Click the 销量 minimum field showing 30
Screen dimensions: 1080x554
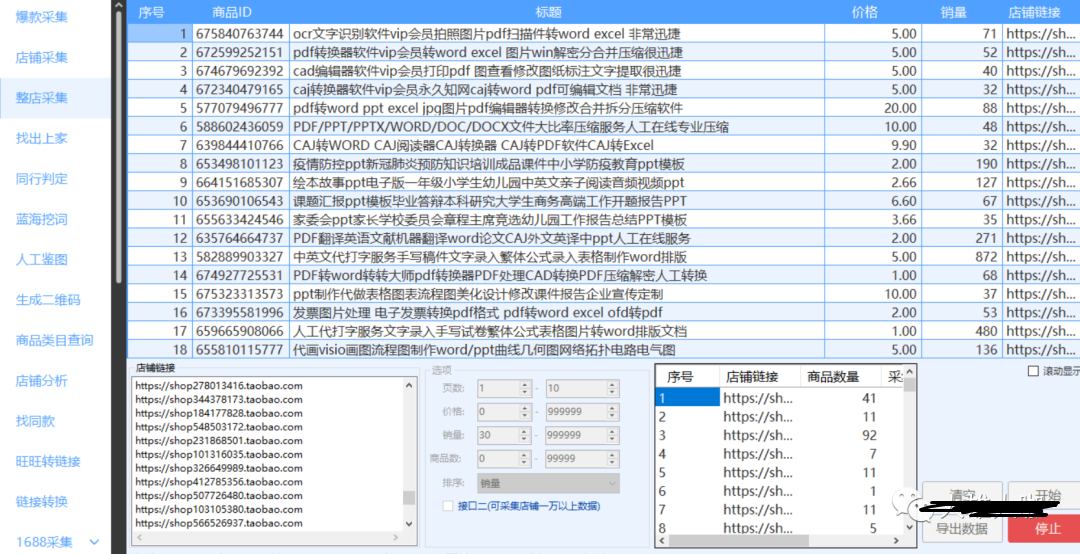click(497, 435)
